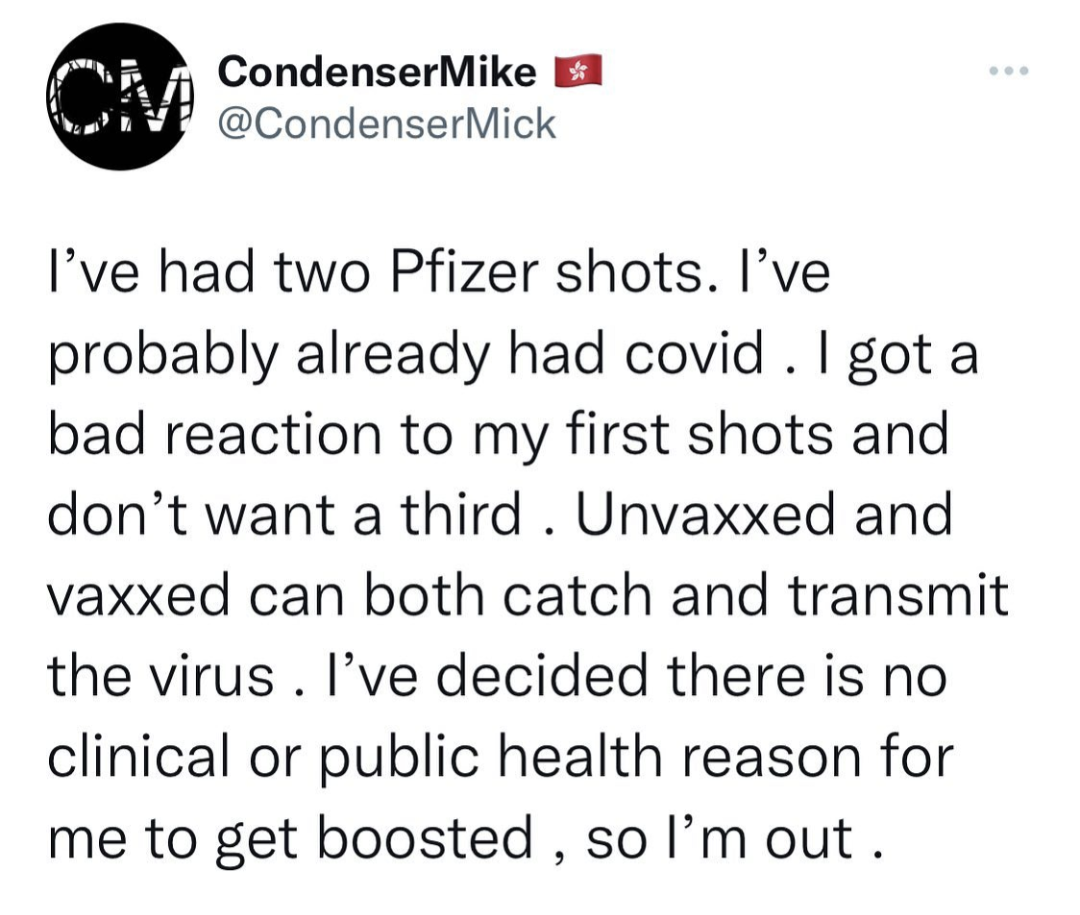Image resolution: width=1080 pixels, height=915 pixels.
Task: Open the @CondenserMick handle link
Action: [386, 124]
